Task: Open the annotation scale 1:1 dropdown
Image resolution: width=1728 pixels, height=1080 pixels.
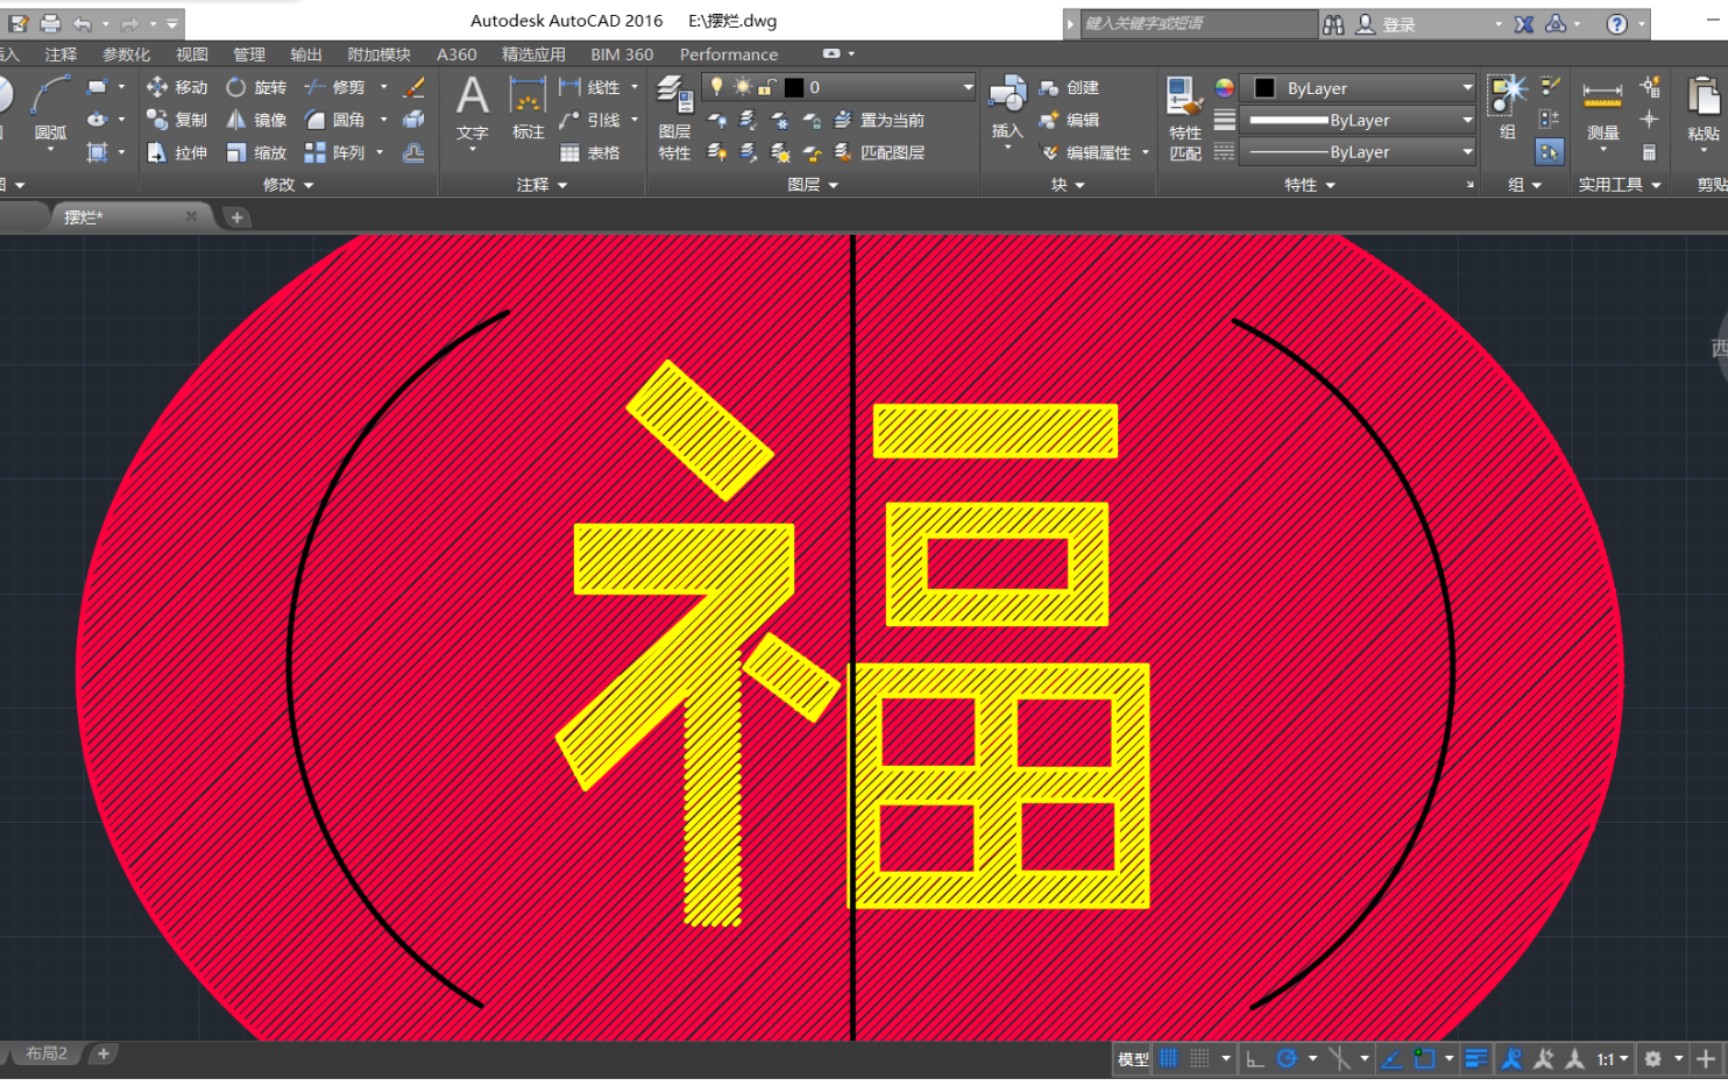Action: pyautogui.click(x=1612, y=1058)
